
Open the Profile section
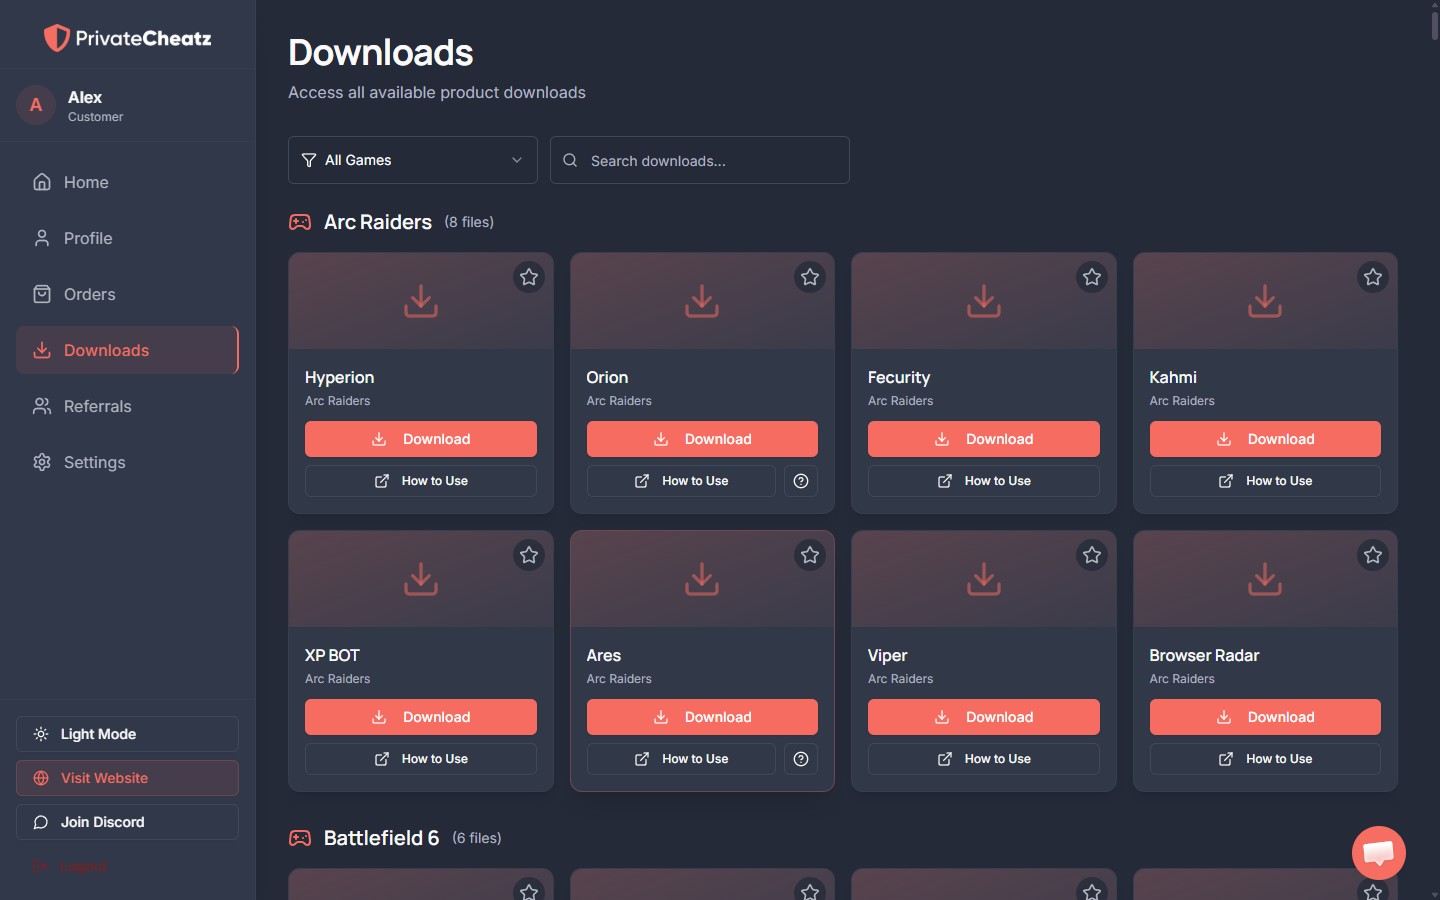click(x=127, y=238)
